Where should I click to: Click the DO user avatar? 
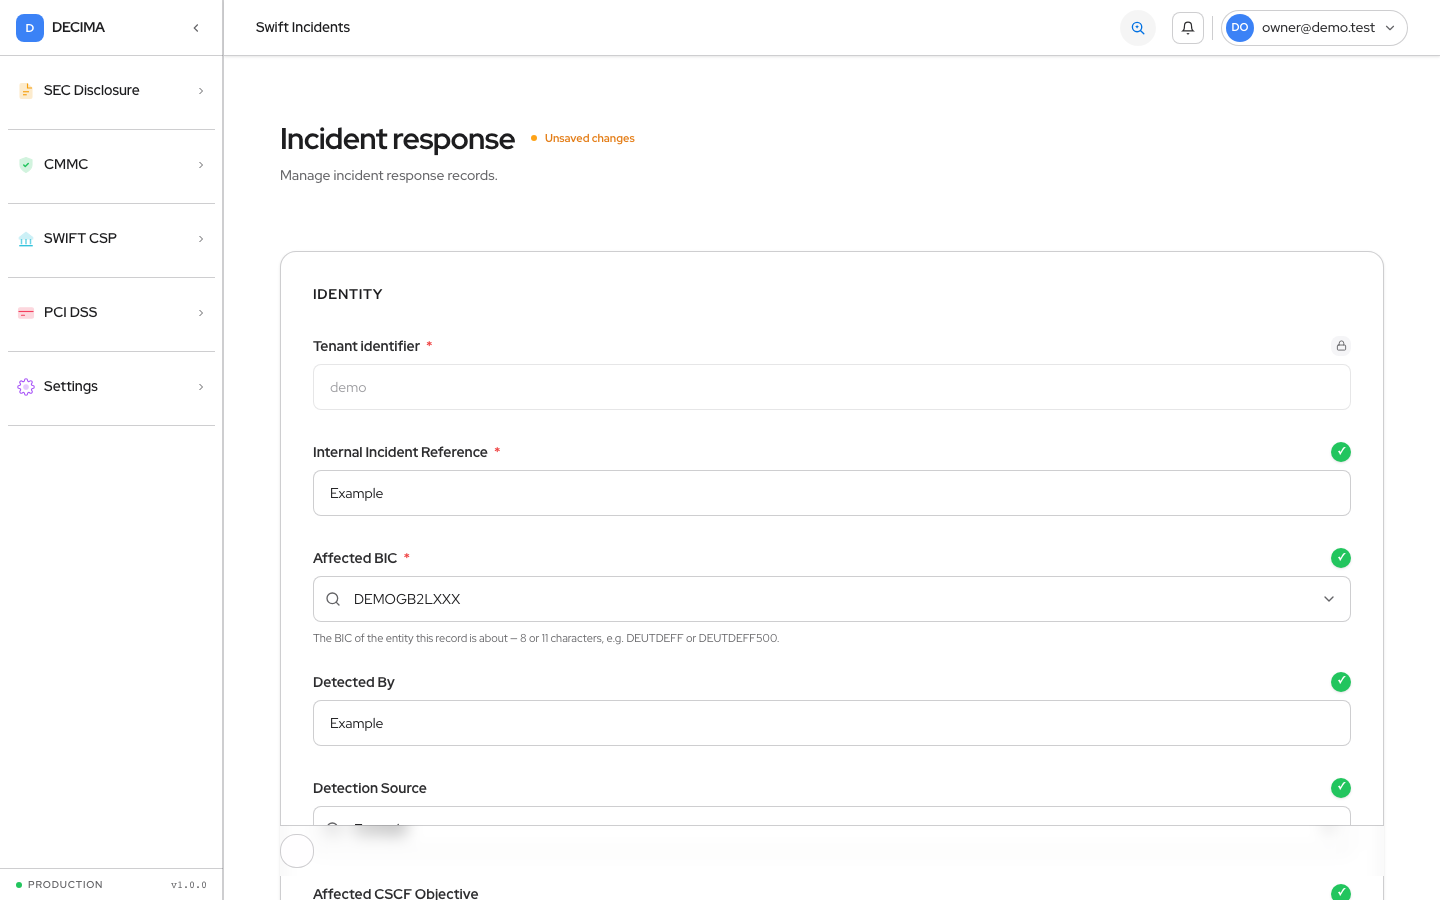pos(1240,28)
